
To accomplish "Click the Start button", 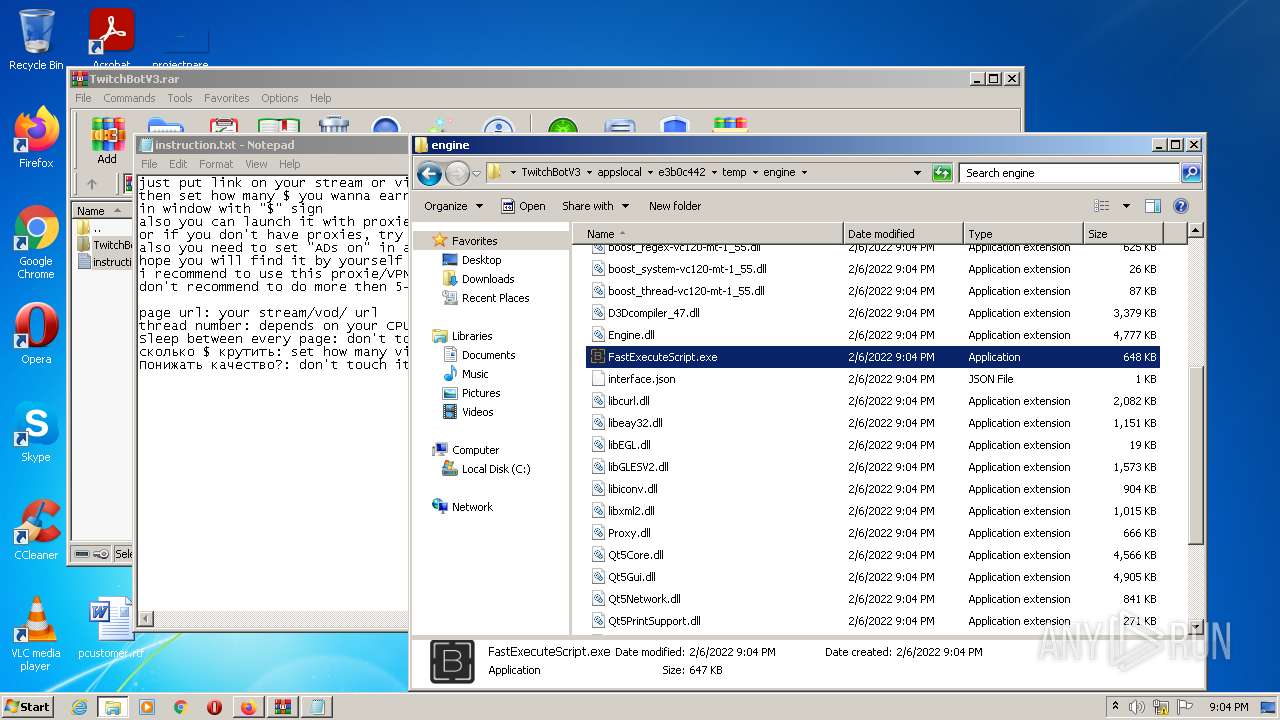I will pos(28,706).
